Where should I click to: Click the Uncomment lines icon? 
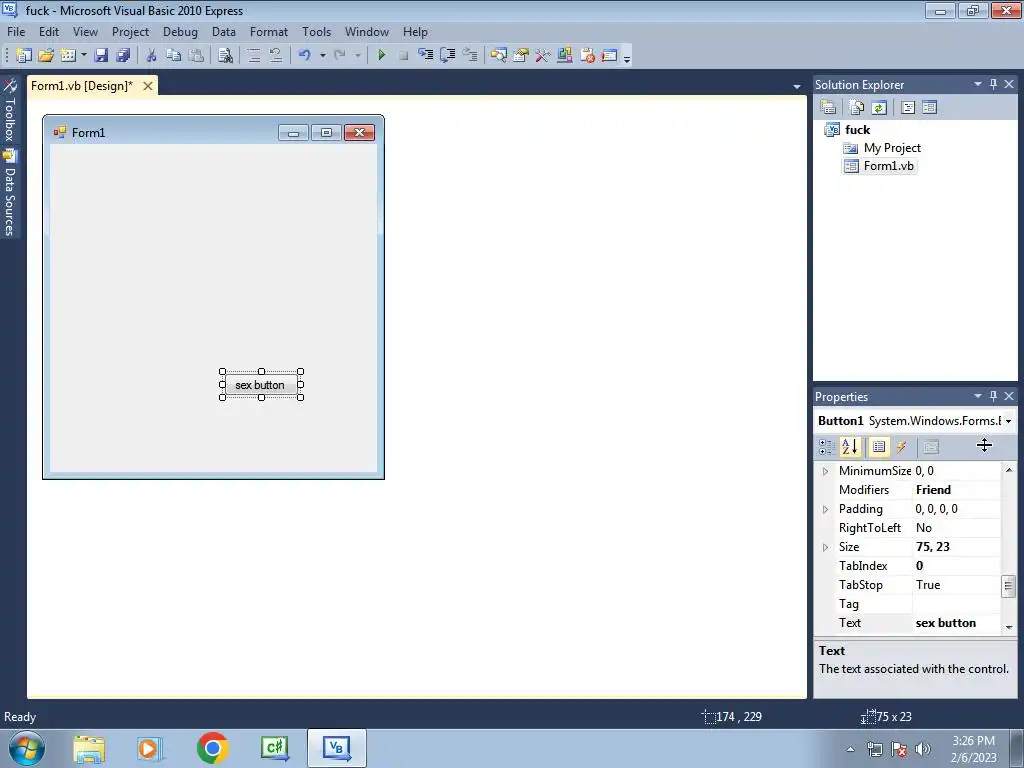point(276,56)
